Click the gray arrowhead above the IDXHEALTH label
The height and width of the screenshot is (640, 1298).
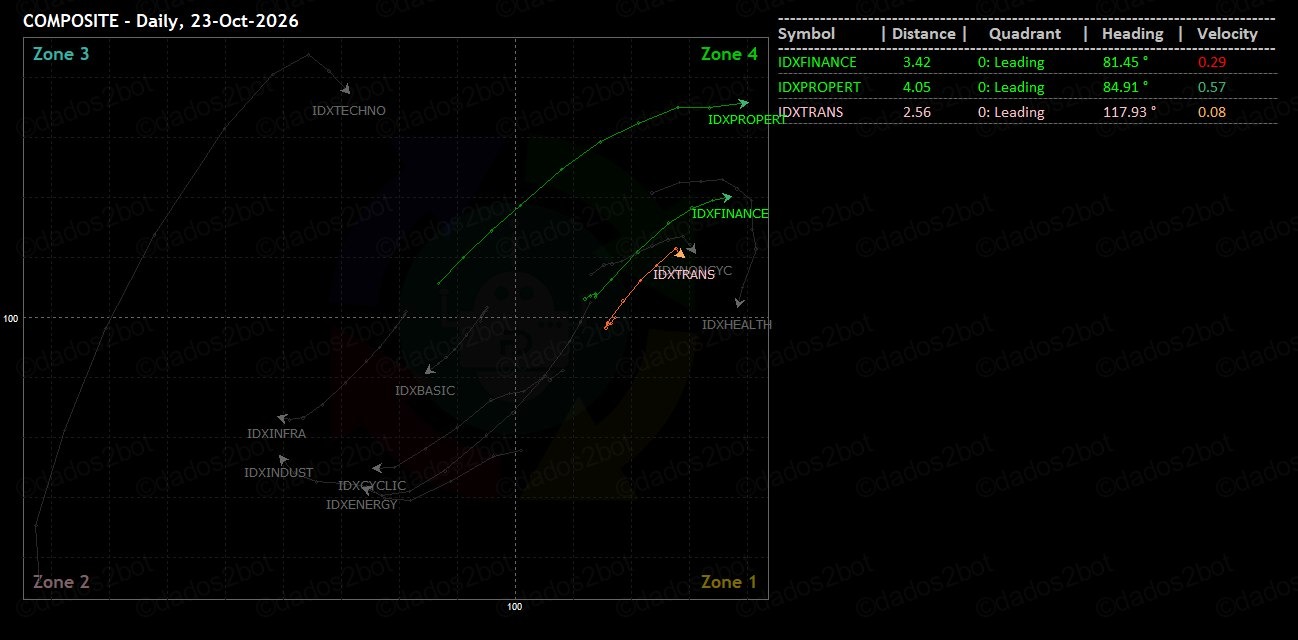(x=739, y=302)
